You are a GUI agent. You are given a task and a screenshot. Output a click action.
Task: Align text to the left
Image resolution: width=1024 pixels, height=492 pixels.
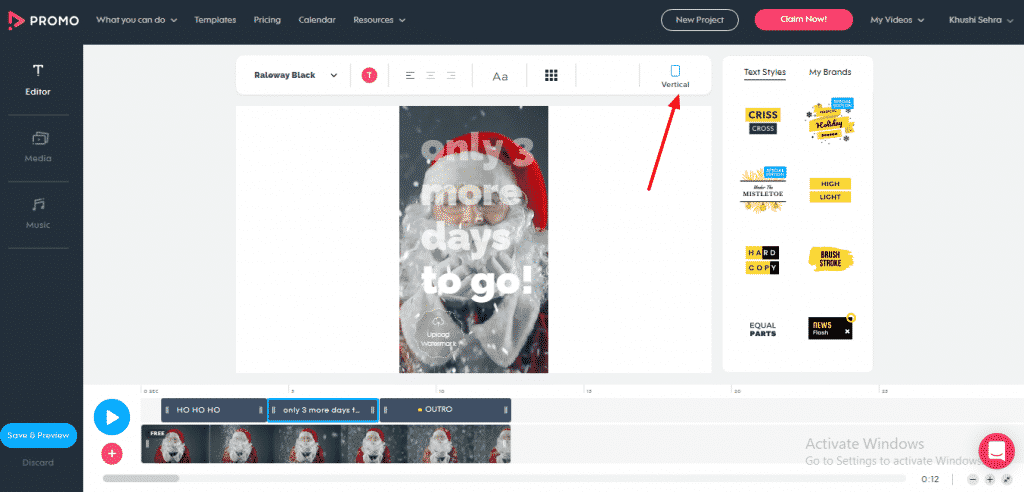click(x=410, y=75)
